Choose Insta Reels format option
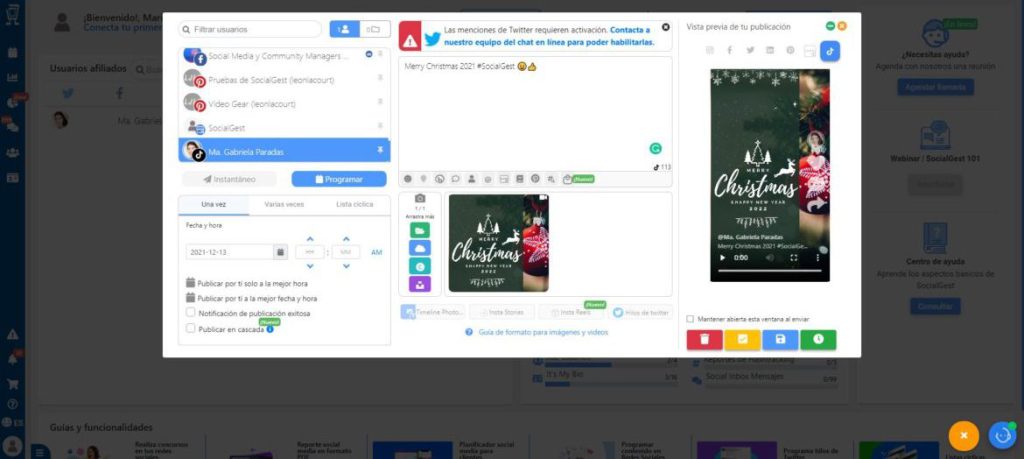Screen dimensions: 1024x459 point(571,313)
